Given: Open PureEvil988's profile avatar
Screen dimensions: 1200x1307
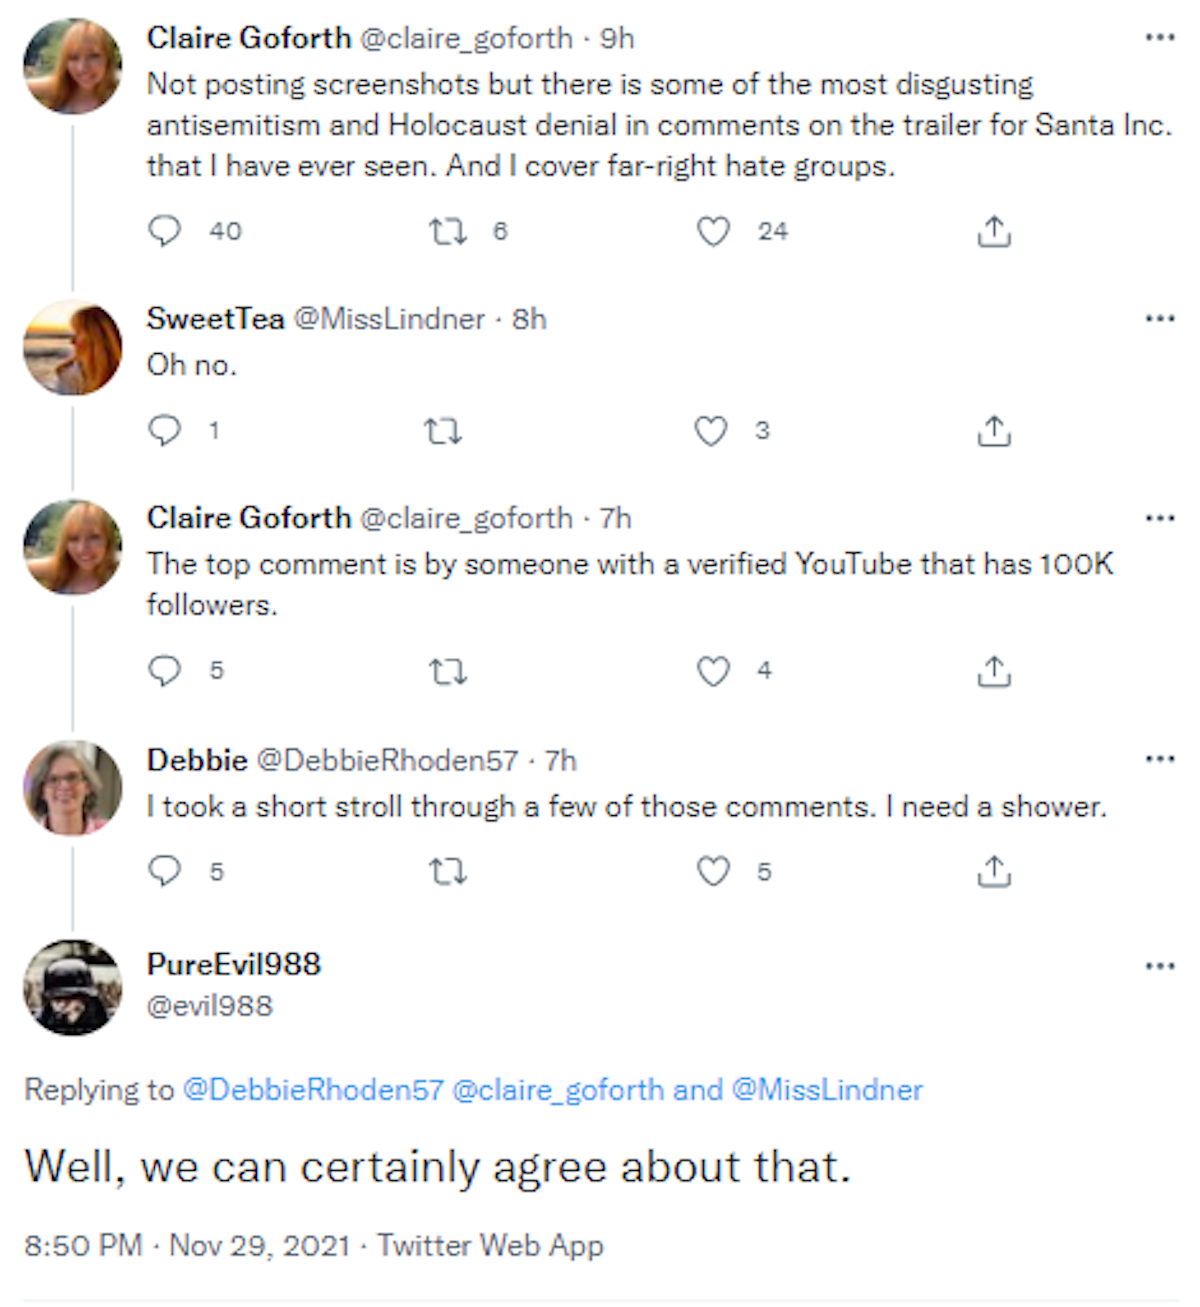Looking at the screenshot, I should click(72, 987).
